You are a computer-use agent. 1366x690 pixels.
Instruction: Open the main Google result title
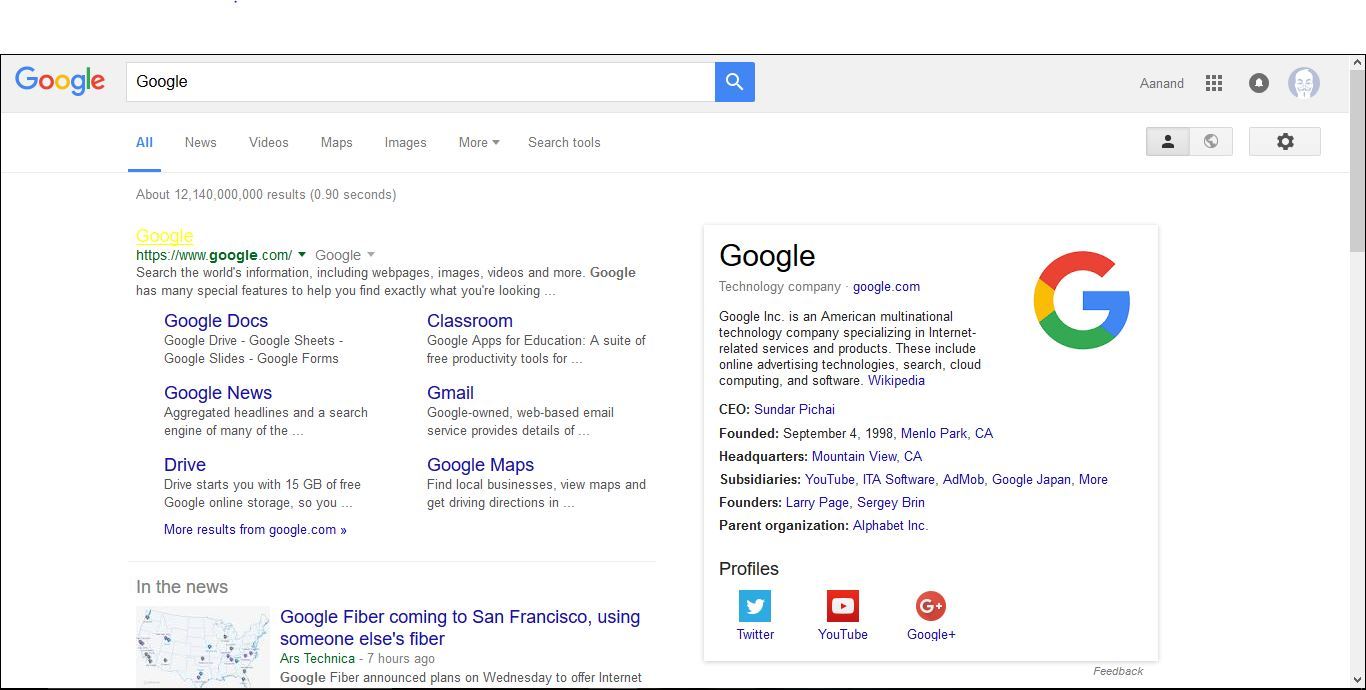pyautogui.click(x=164, y=236)
